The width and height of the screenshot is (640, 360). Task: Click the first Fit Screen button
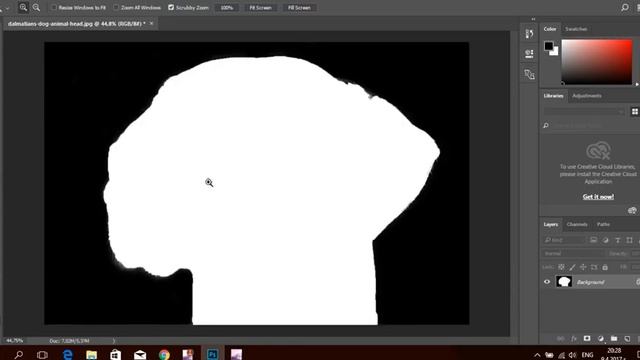(x=260, y=7)
